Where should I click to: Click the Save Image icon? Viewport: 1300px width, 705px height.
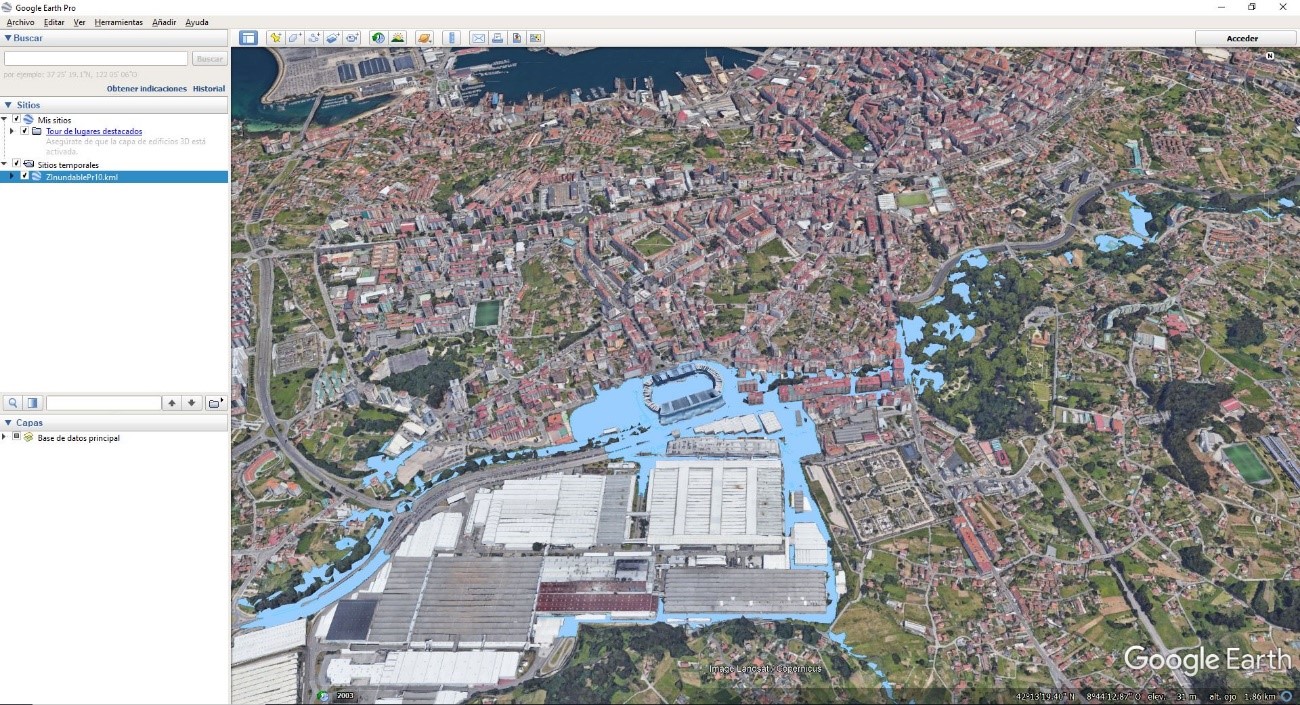[x=516, y=38]
